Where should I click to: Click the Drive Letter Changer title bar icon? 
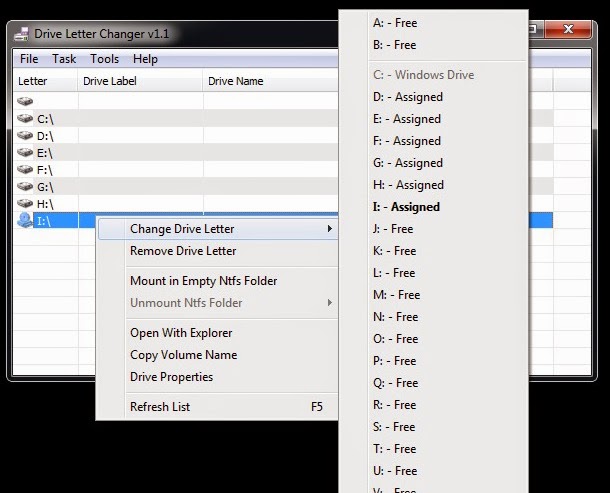pos(21,34)
